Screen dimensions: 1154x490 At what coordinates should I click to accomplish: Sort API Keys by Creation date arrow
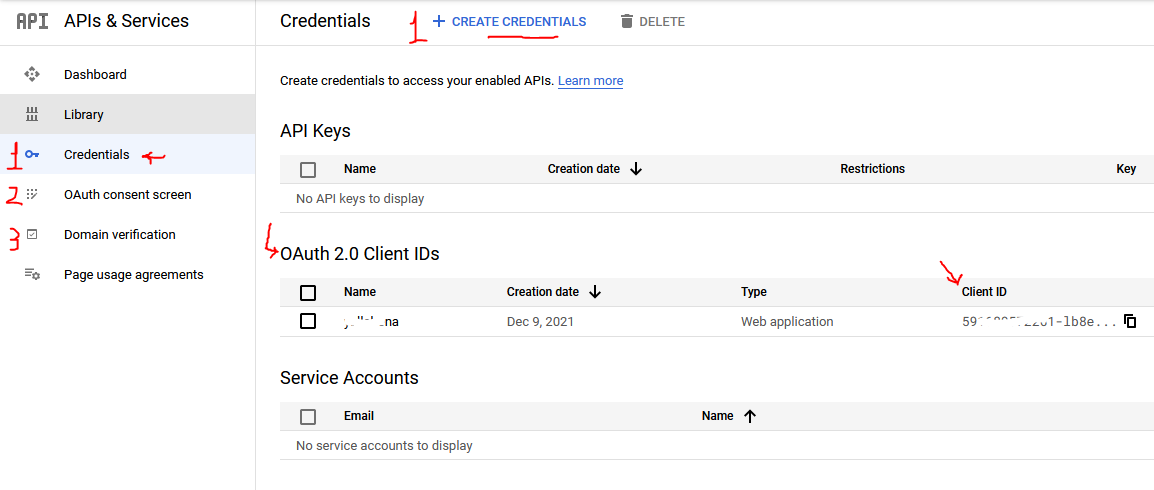[637, 169]
